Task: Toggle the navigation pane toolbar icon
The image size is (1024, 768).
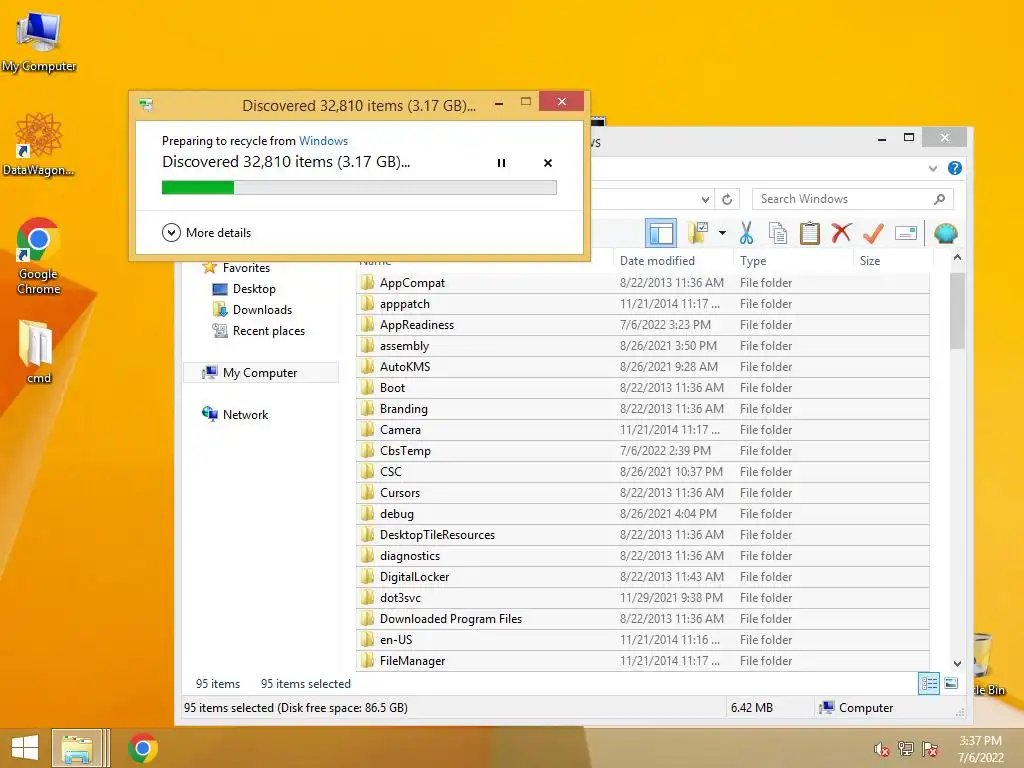Action: [x=661, y=233]
